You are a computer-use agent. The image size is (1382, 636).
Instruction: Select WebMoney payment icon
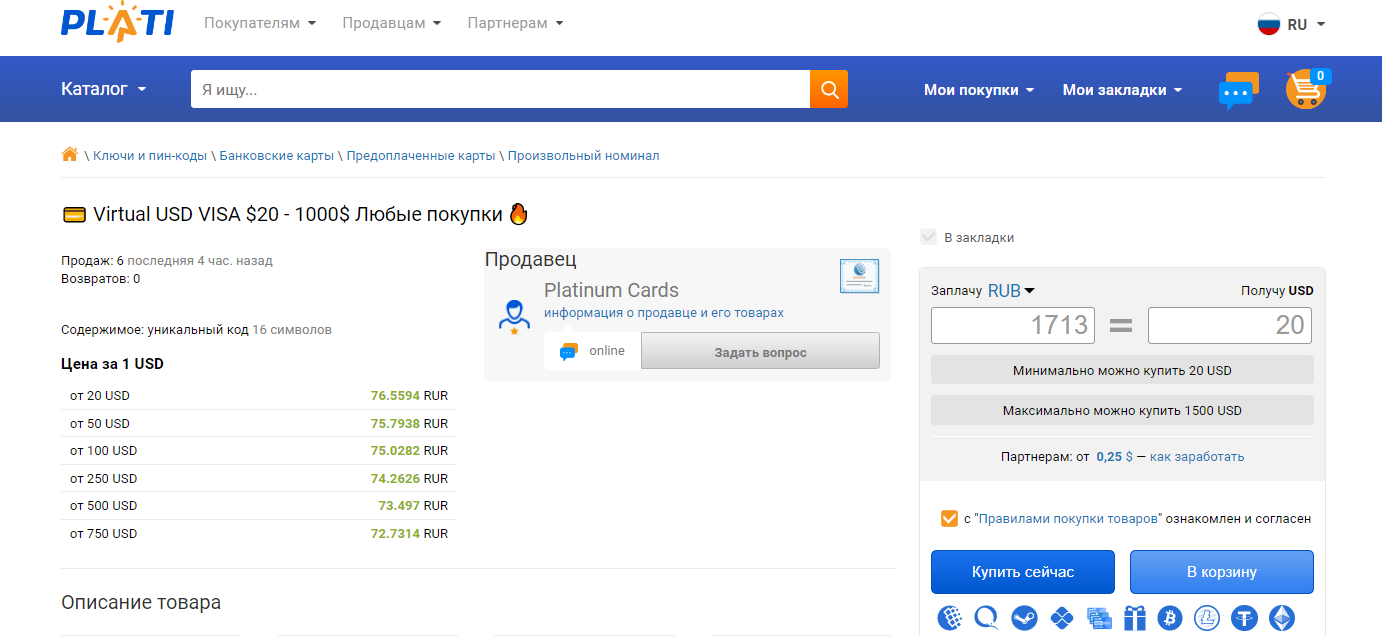(950, 618)
